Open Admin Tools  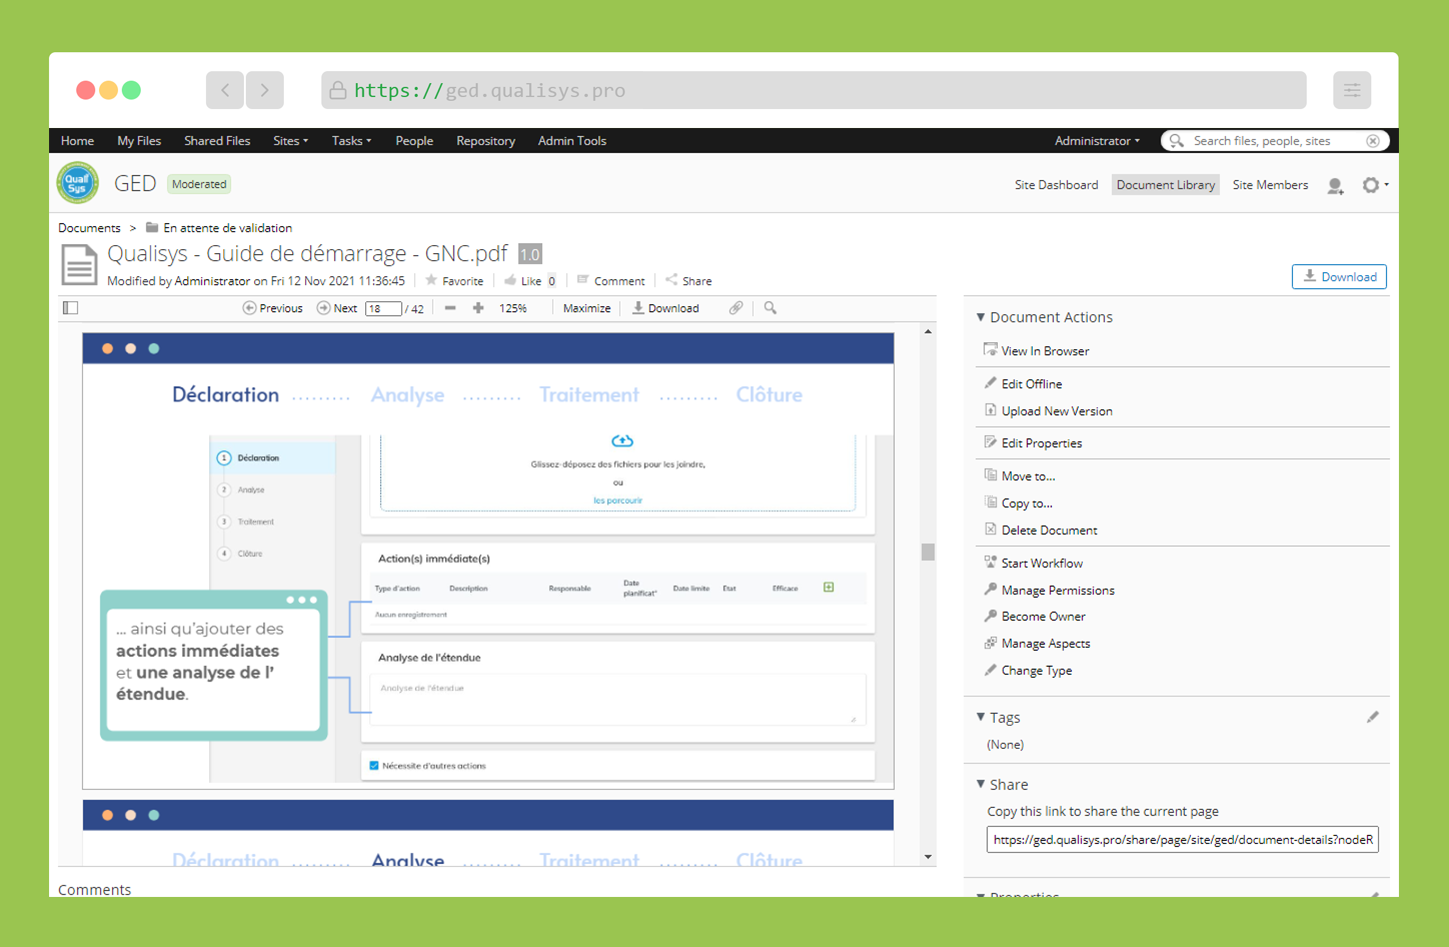pyautogui.click(x=572, y=141)
